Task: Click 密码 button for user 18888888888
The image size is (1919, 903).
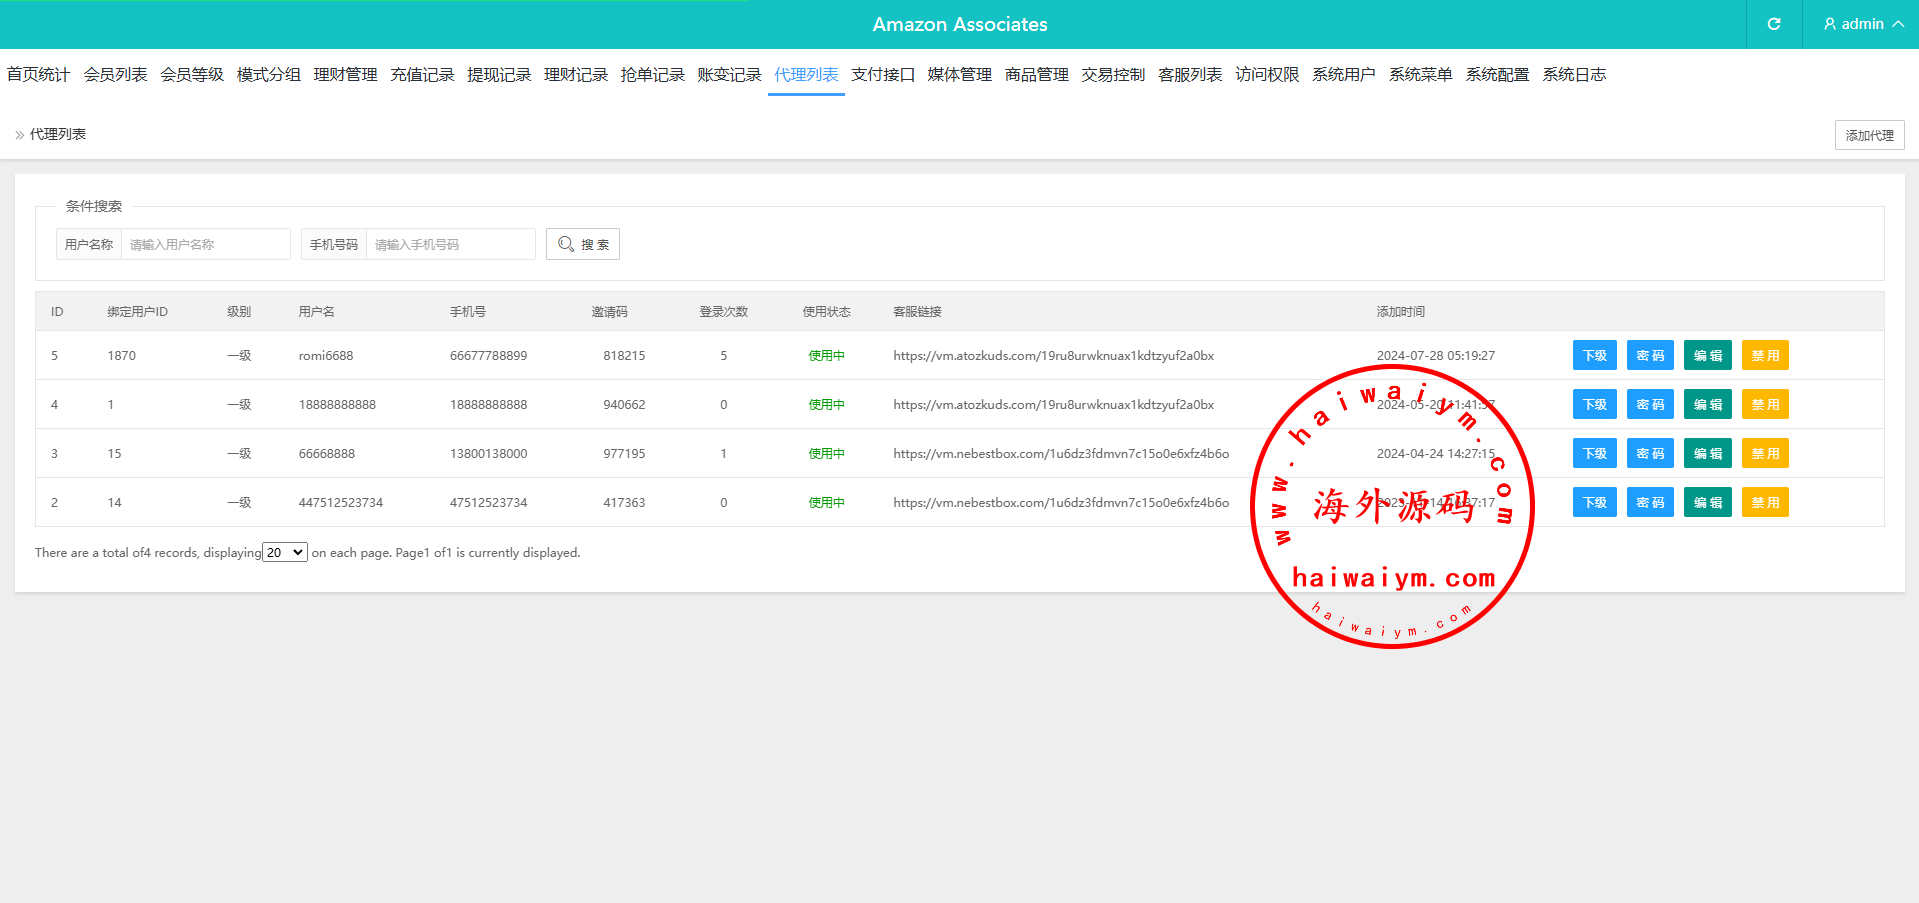Action: pos(1650,405)
